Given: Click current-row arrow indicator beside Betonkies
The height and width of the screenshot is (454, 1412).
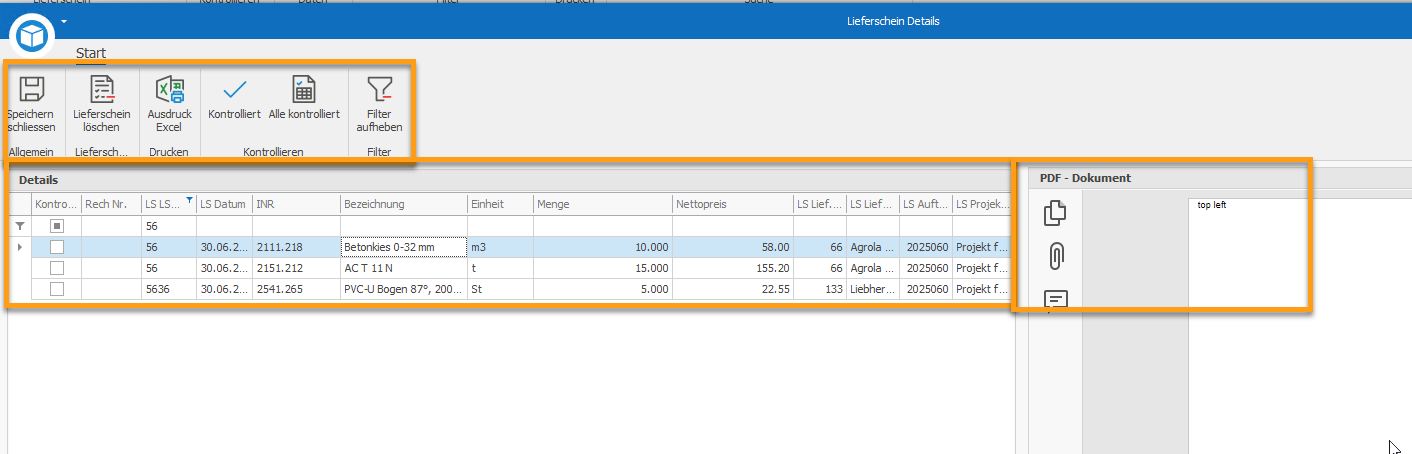Looking at the screenshot, I should click(x=19, y=246).
